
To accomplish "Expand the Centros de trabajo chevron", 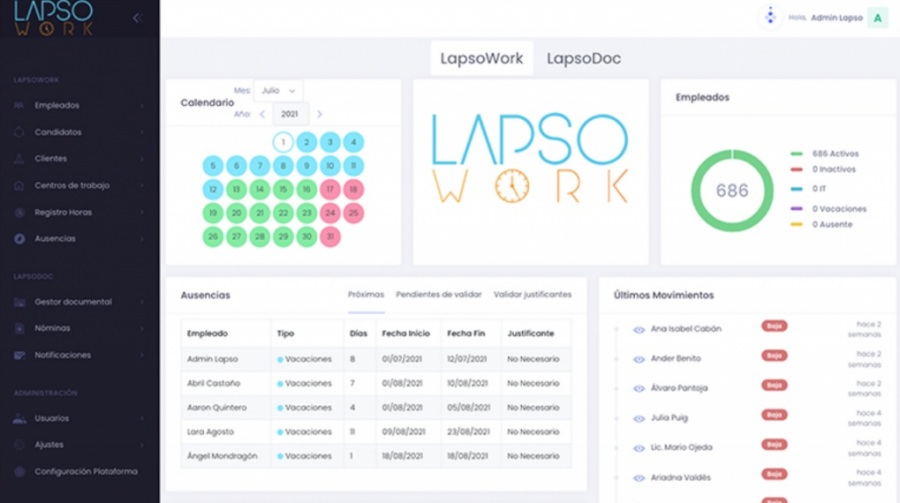I will [x=142, y=185].
